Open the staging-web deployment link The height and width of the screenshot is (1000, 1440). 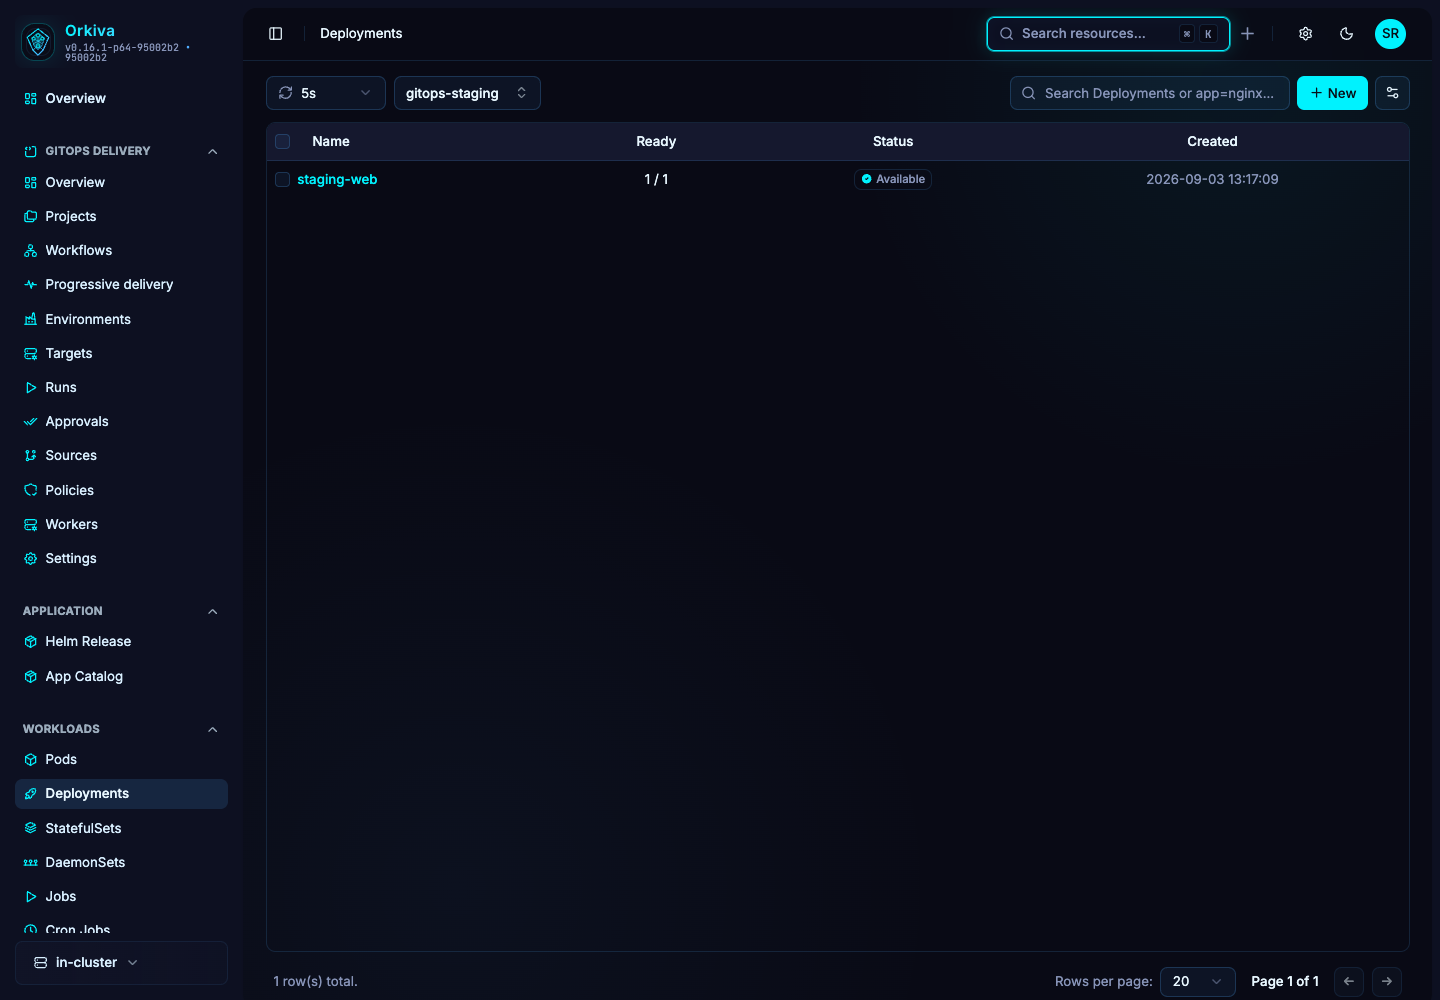click(337, 180)
